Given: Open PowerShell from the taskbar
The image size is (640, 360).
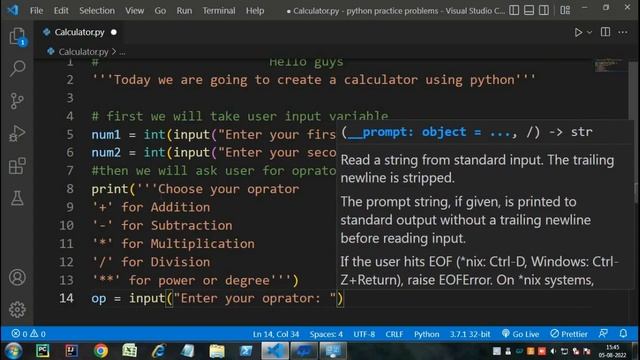Looking at the screenshot, I should tap(246, 351).
